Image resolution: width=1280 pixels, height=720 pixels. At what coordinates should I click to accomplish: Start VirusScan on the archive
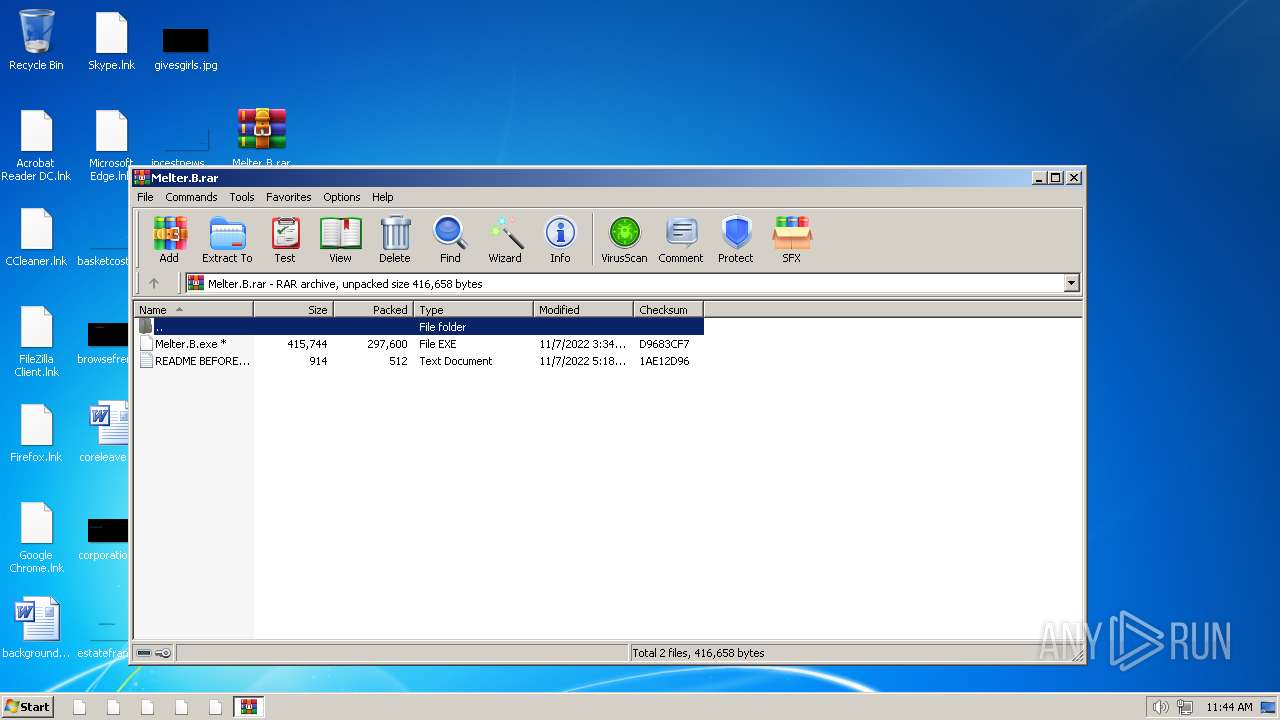pos(624,240)
